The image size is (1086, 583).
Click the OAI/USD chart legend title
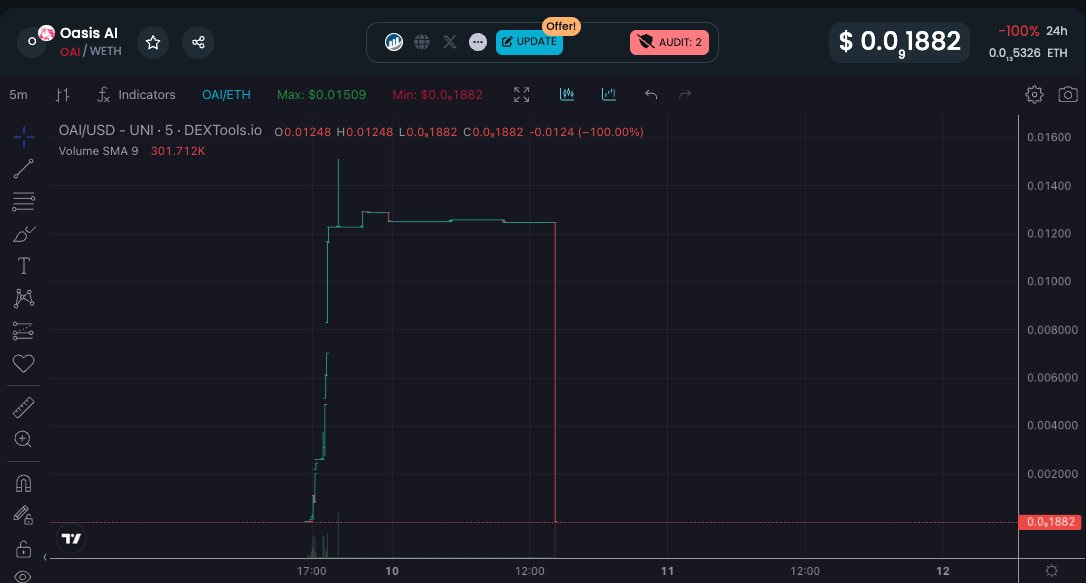tap(160, 130)
